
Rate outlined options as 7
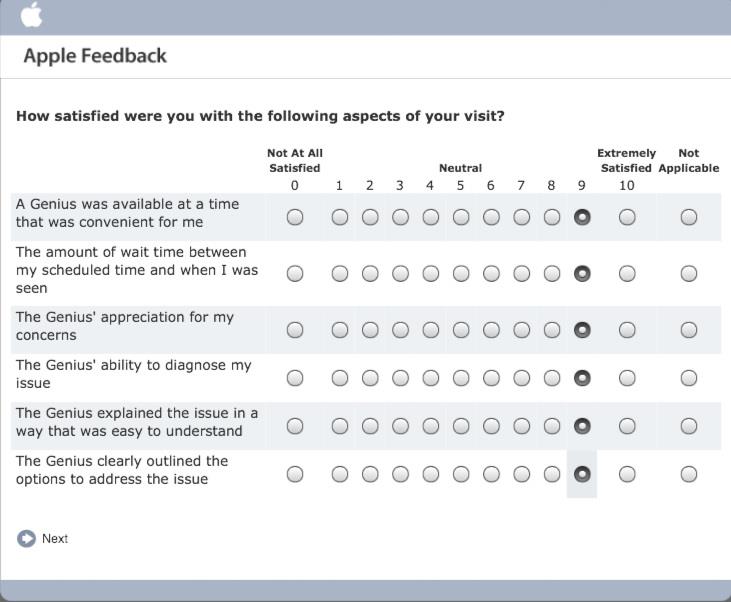[522, 474]
